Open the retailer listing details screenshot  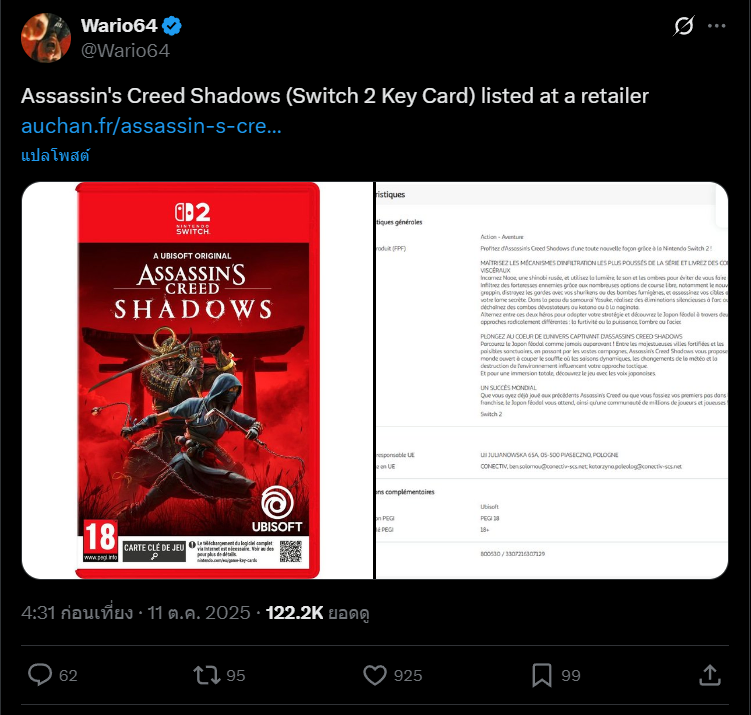(x=552, y=380)
